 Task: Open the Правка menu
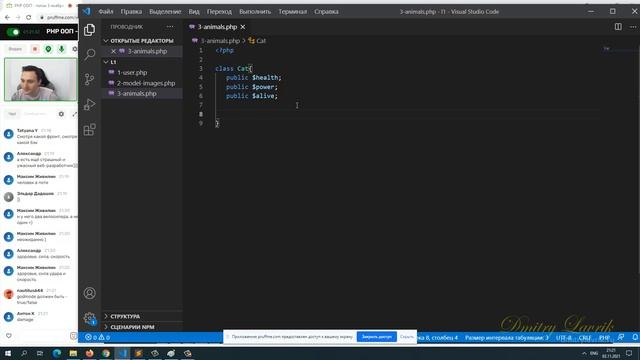tap(131, 11)
